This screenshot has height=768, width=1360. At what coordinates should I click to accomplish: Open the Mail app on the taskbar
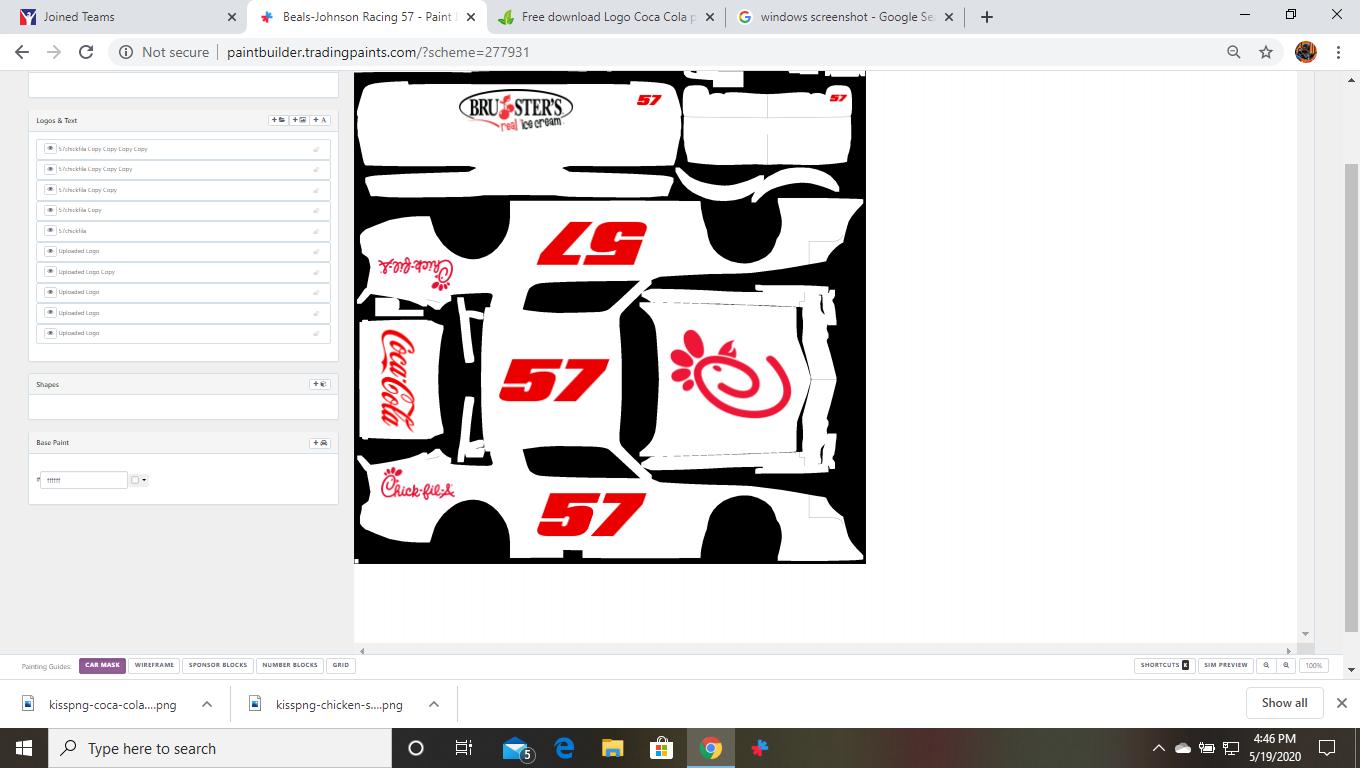(516, 748)
